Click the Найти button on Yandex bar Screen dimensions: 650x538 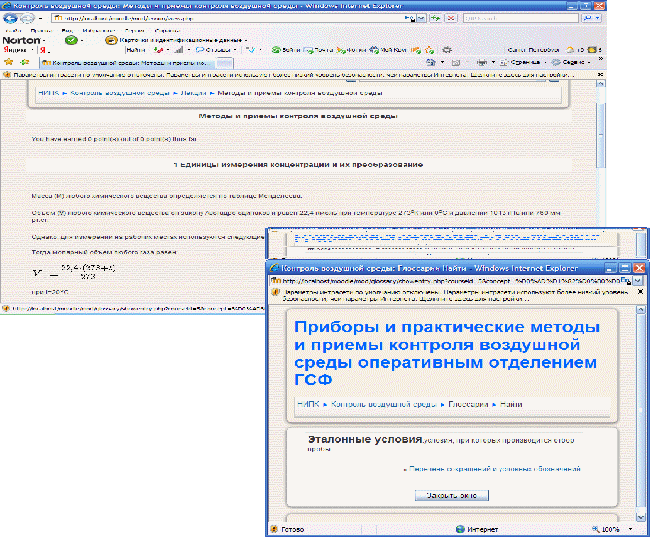click(136, 50)
